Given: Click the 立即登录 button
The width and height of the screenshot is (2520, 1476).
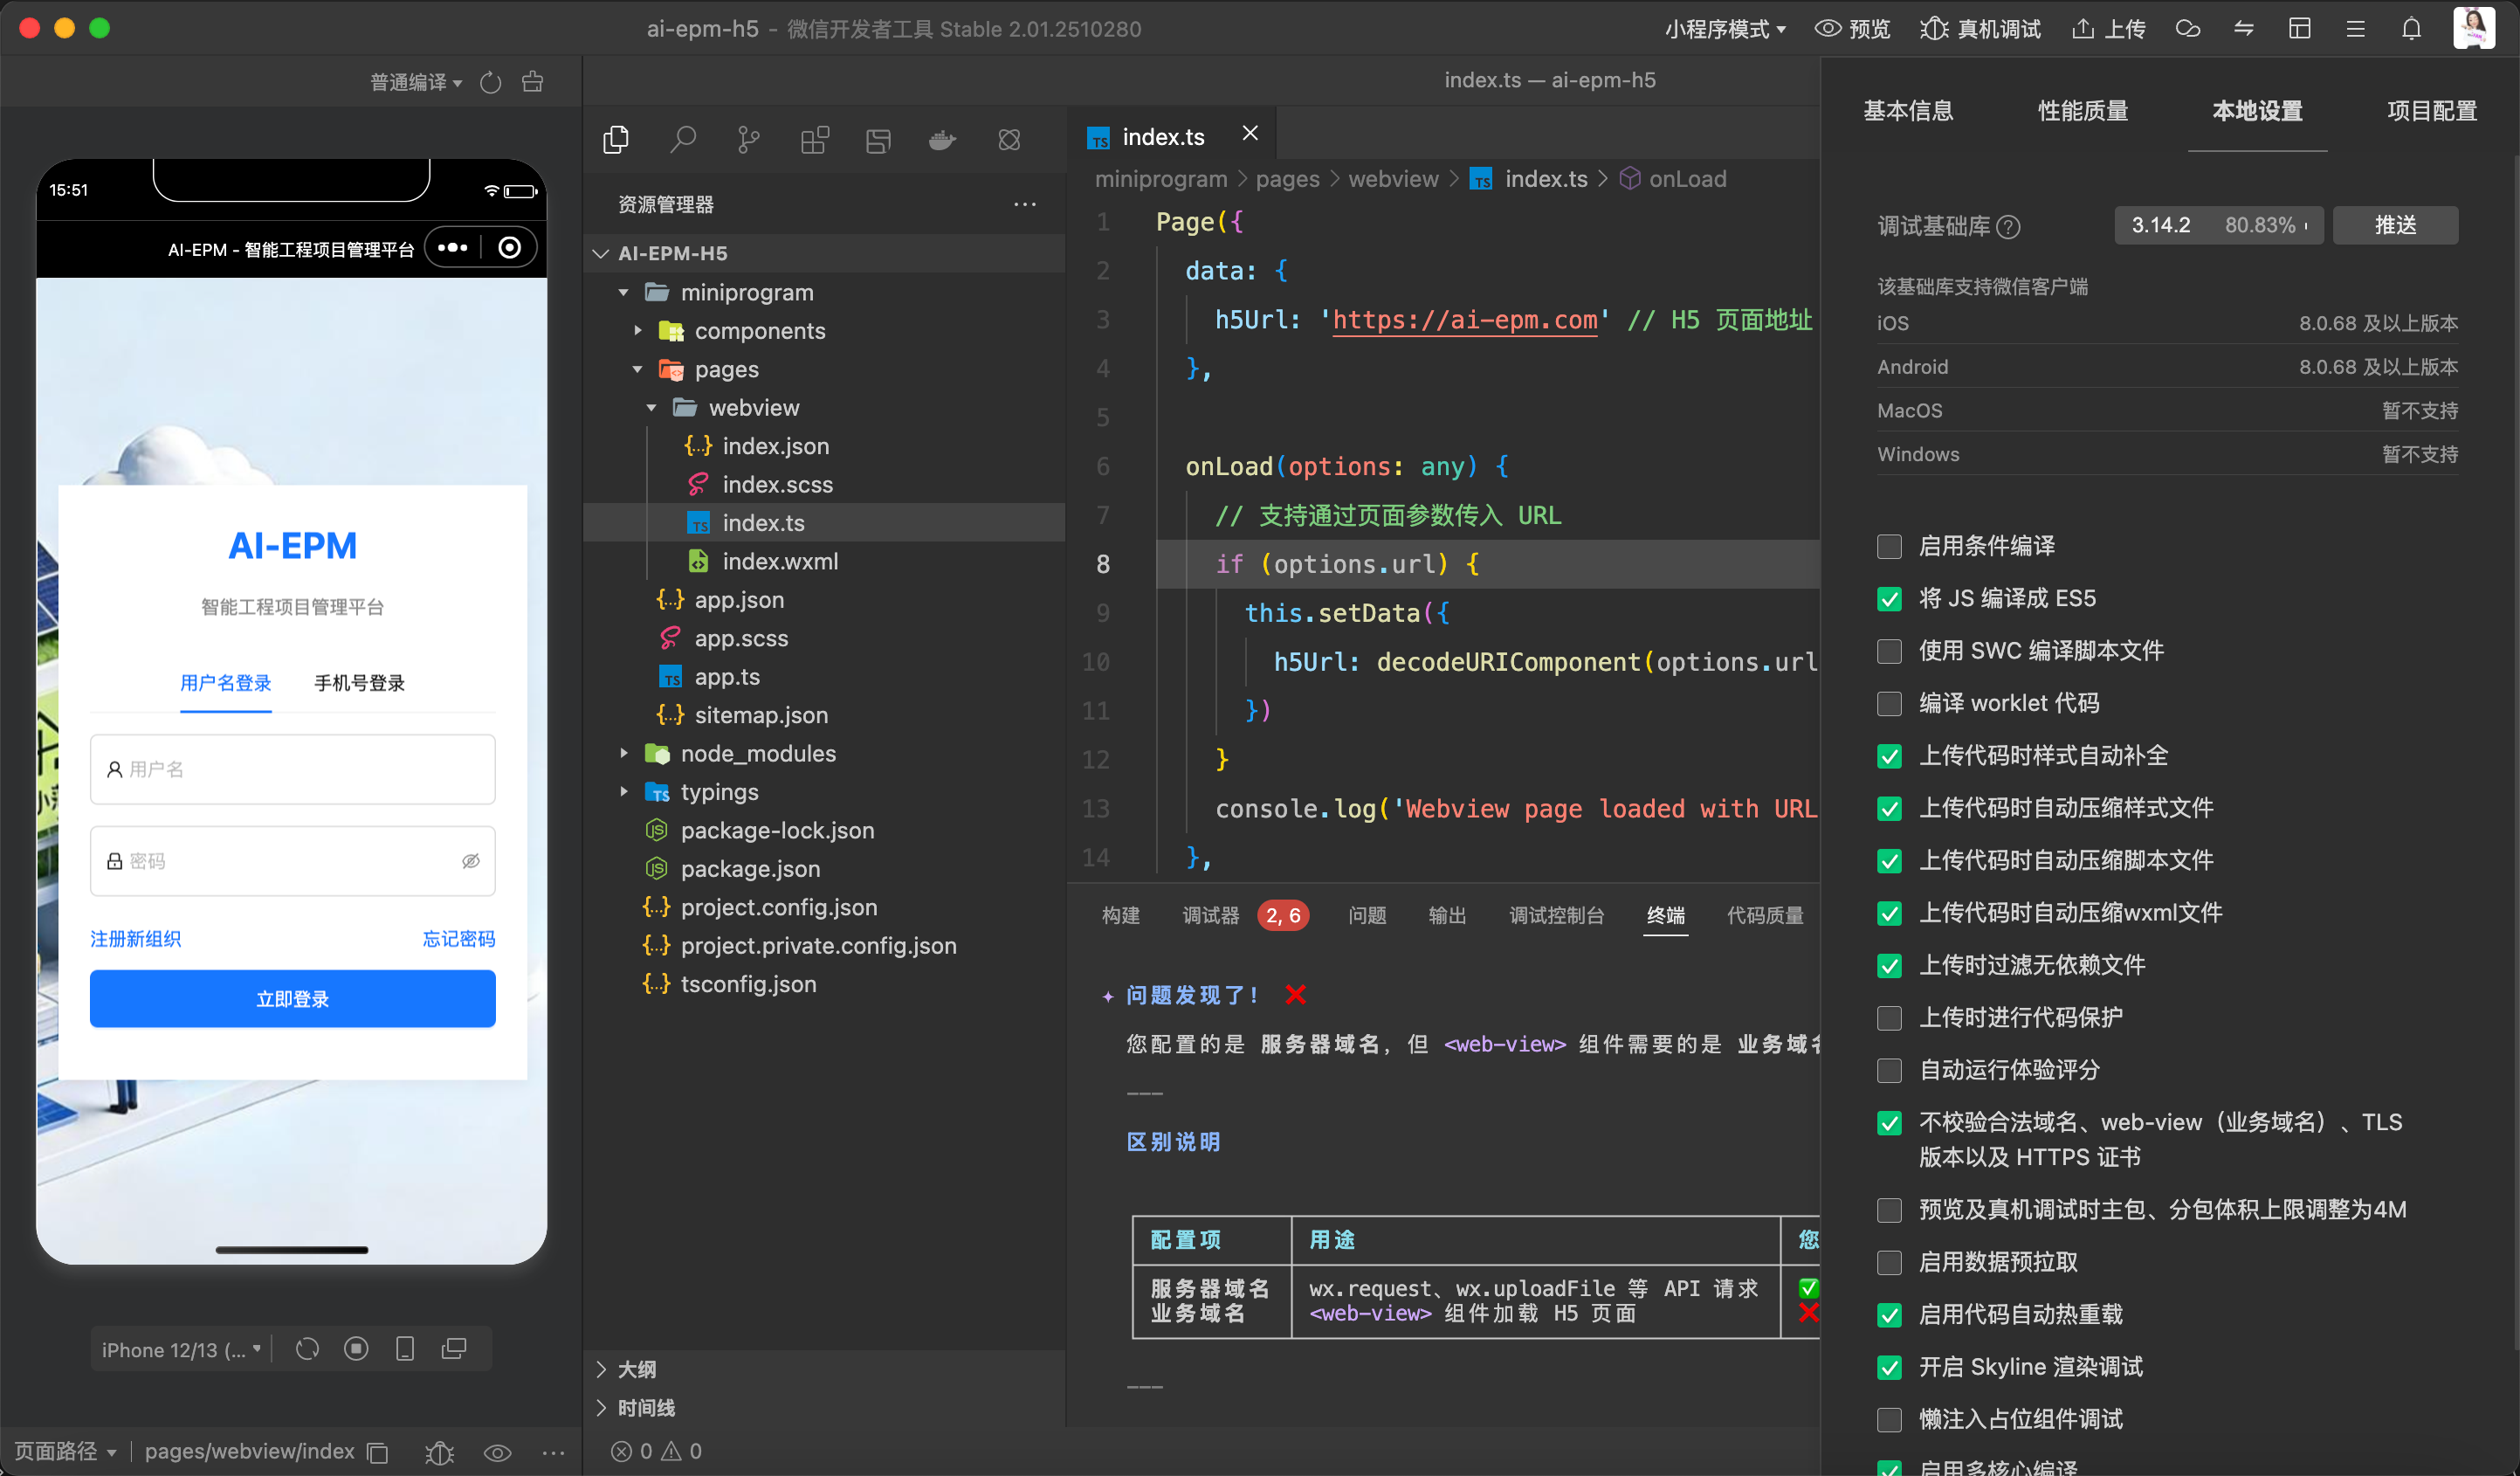Looking at the screenshot, I should point(292,998).
